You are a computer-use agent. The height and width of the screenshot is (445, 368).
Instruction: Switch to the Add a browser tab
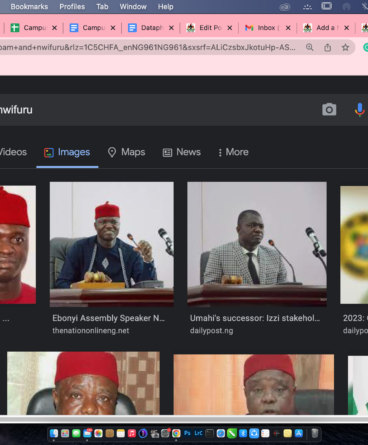coord(326,28)
